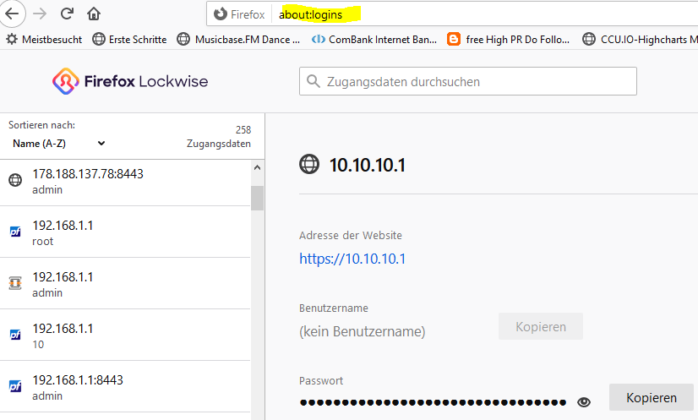Select the 178.188.137.78:8443 admin login
The height and width of the screenshot is (420, 698).
125,181
